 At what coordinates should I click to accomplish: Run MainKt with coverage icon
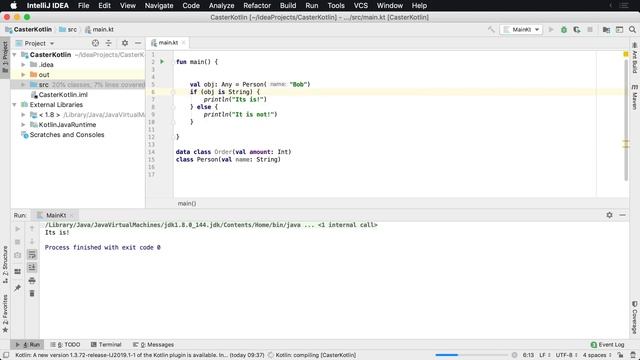pos(576,29)
